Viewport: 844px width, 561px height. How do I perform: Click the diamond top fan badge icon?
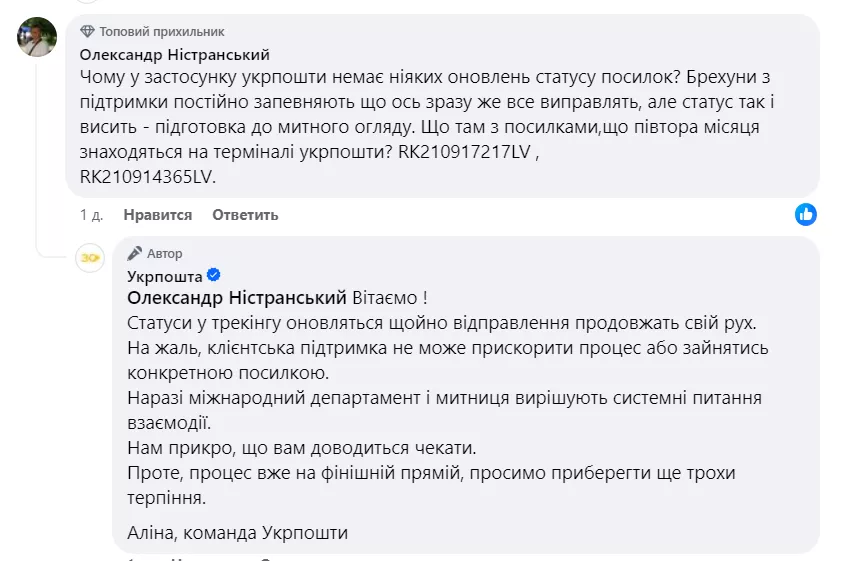click(87, 32)
